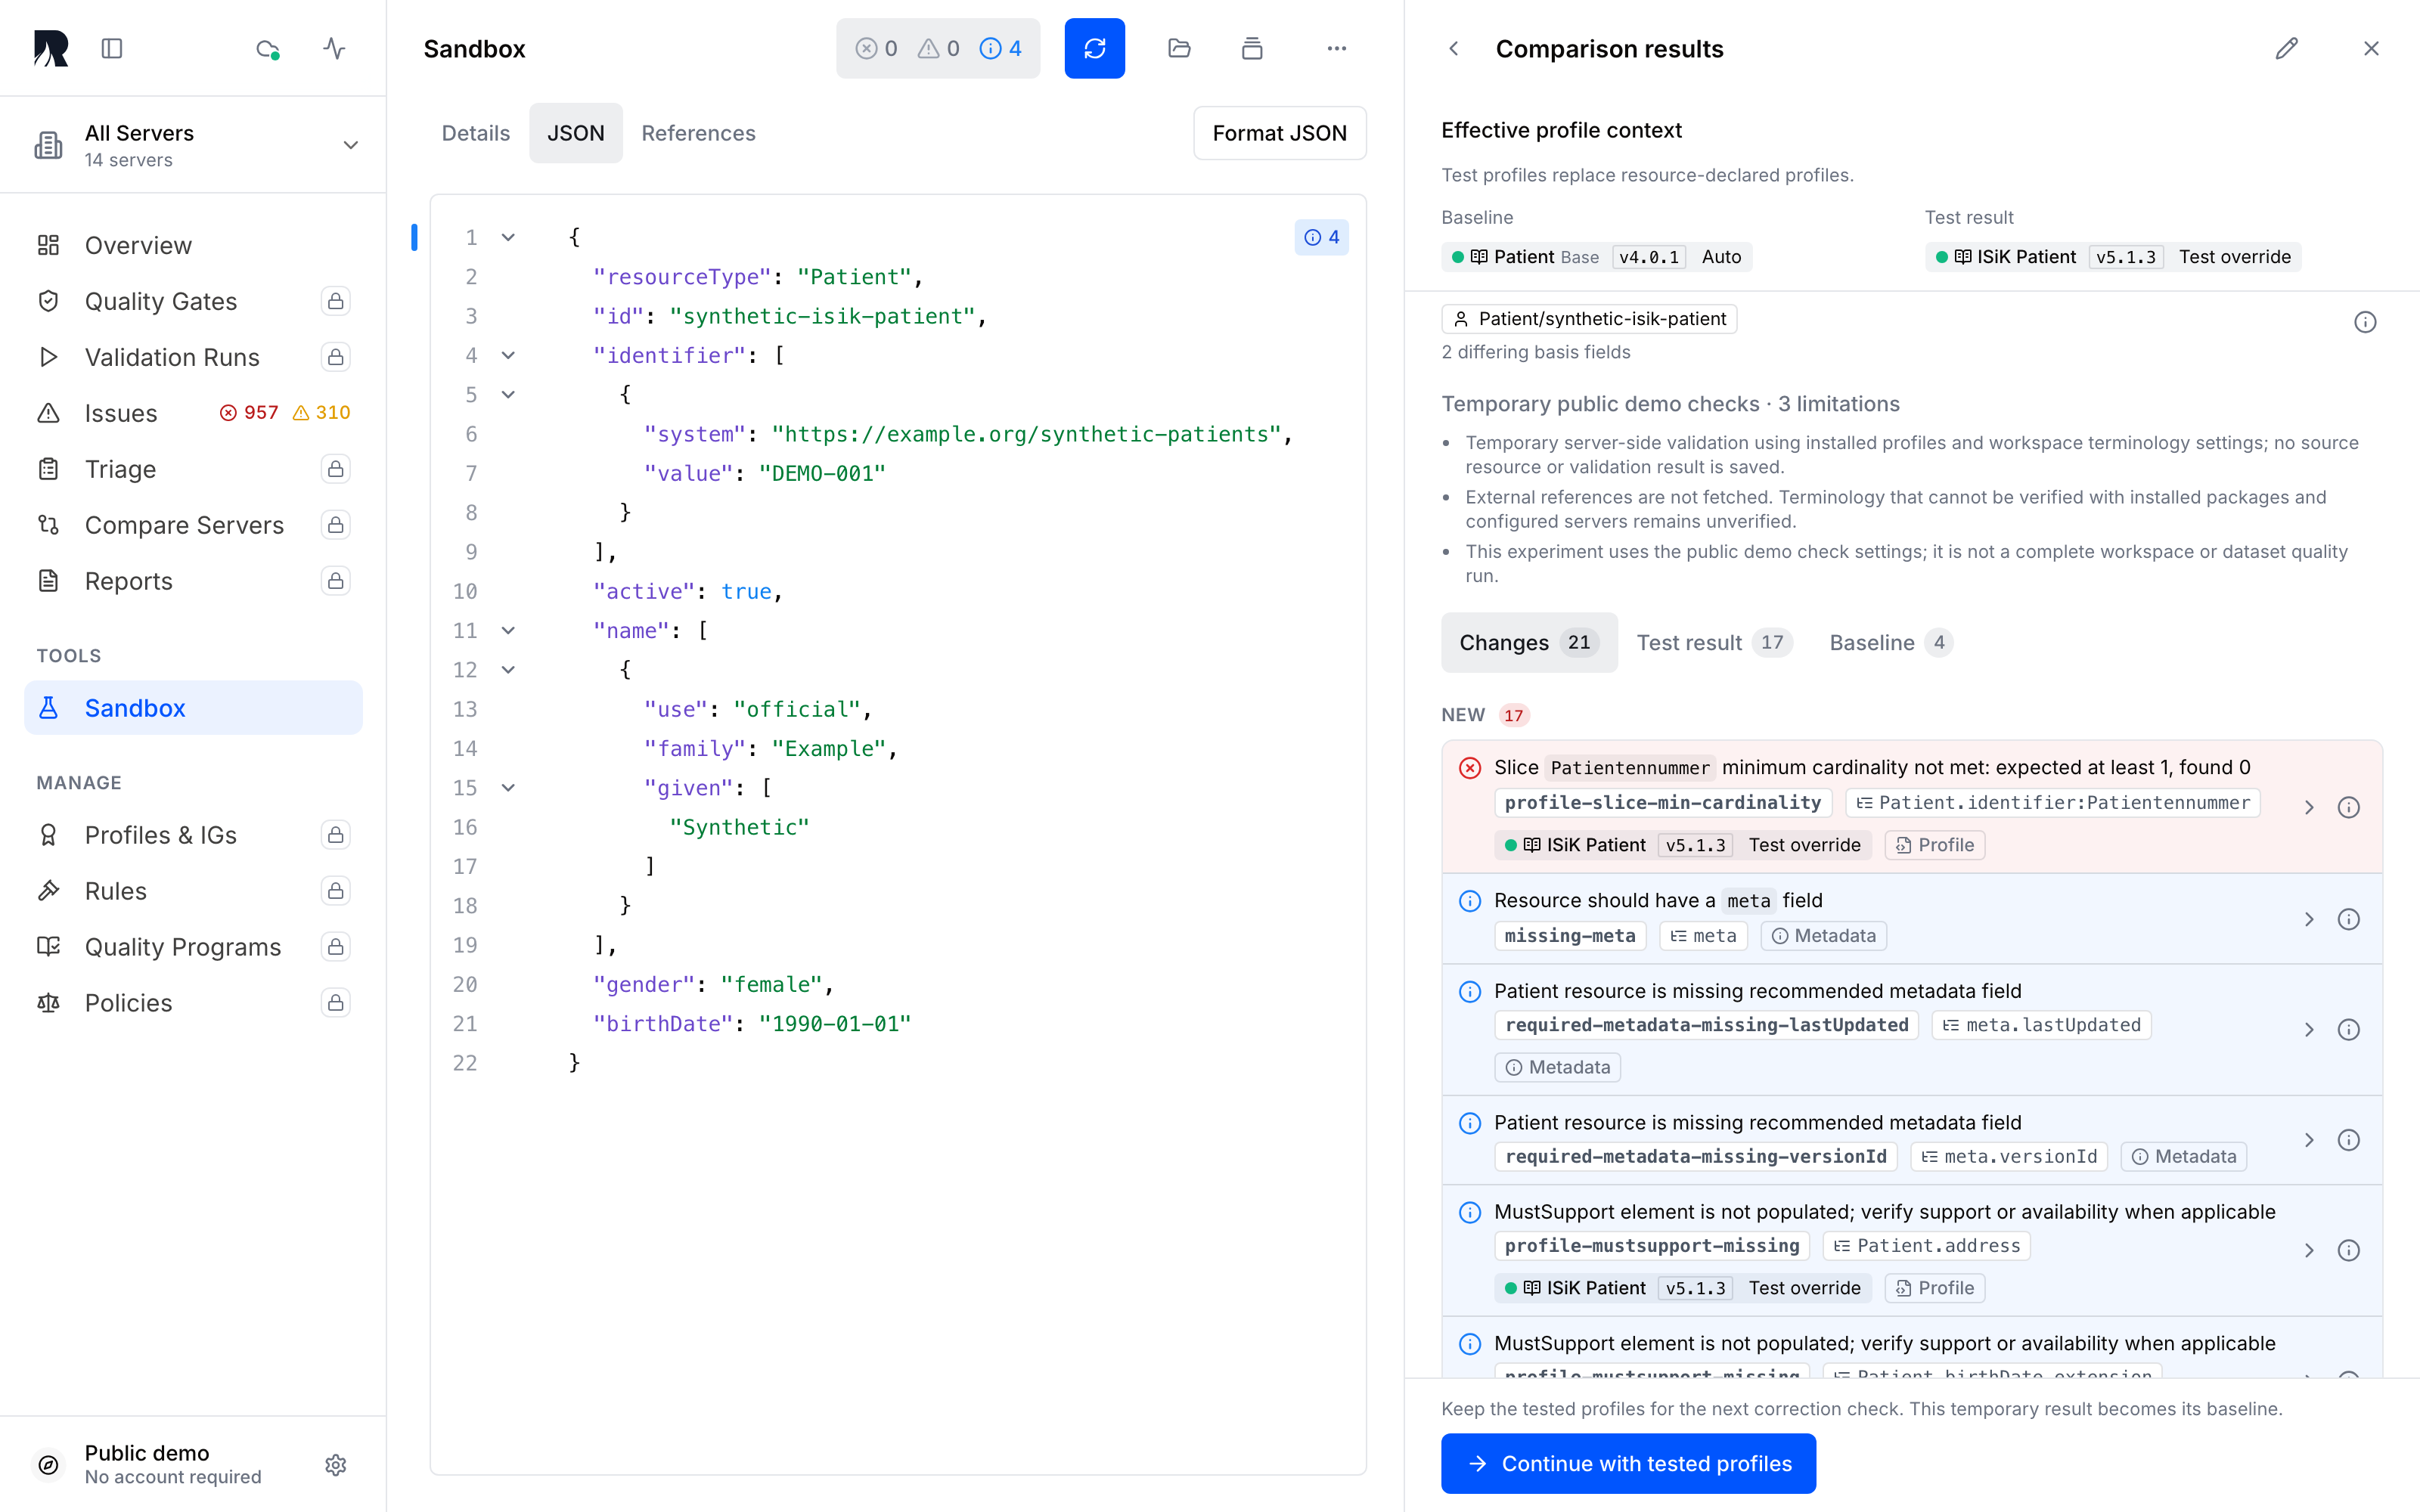Go back using Comparison results arrow
Screen dimensions: 2420x1512
click(x=1454, y=48)
